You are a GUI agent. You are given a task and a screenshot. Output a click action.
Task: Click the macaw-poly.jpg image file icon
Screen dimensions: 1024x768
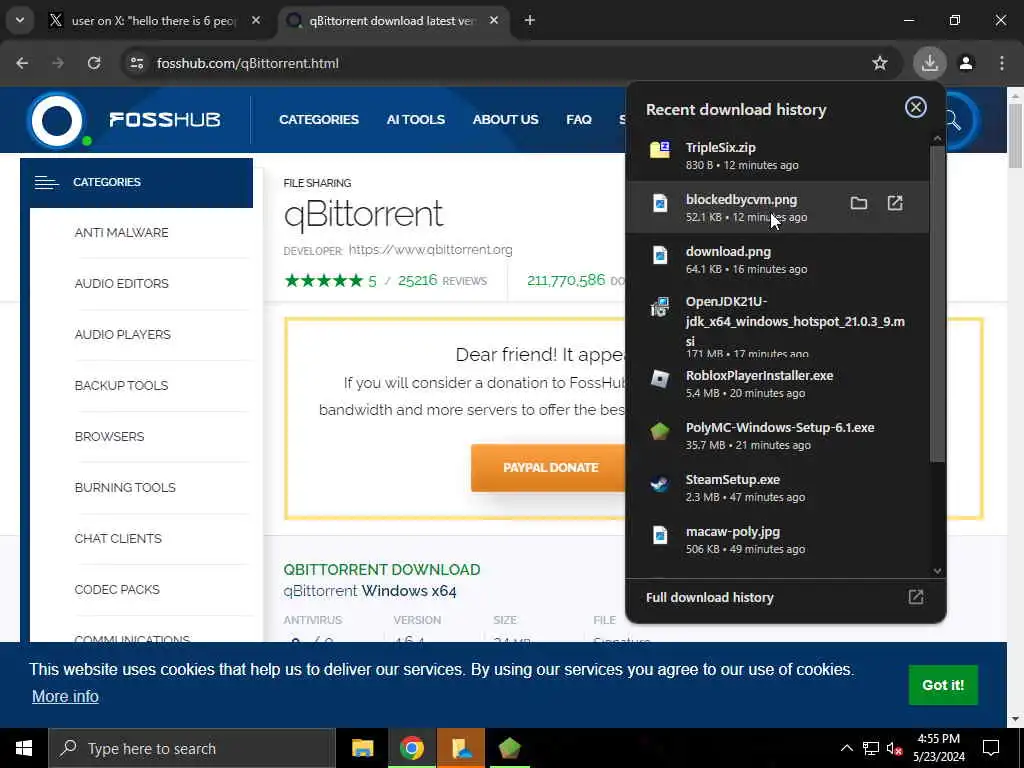coord(660,535)
